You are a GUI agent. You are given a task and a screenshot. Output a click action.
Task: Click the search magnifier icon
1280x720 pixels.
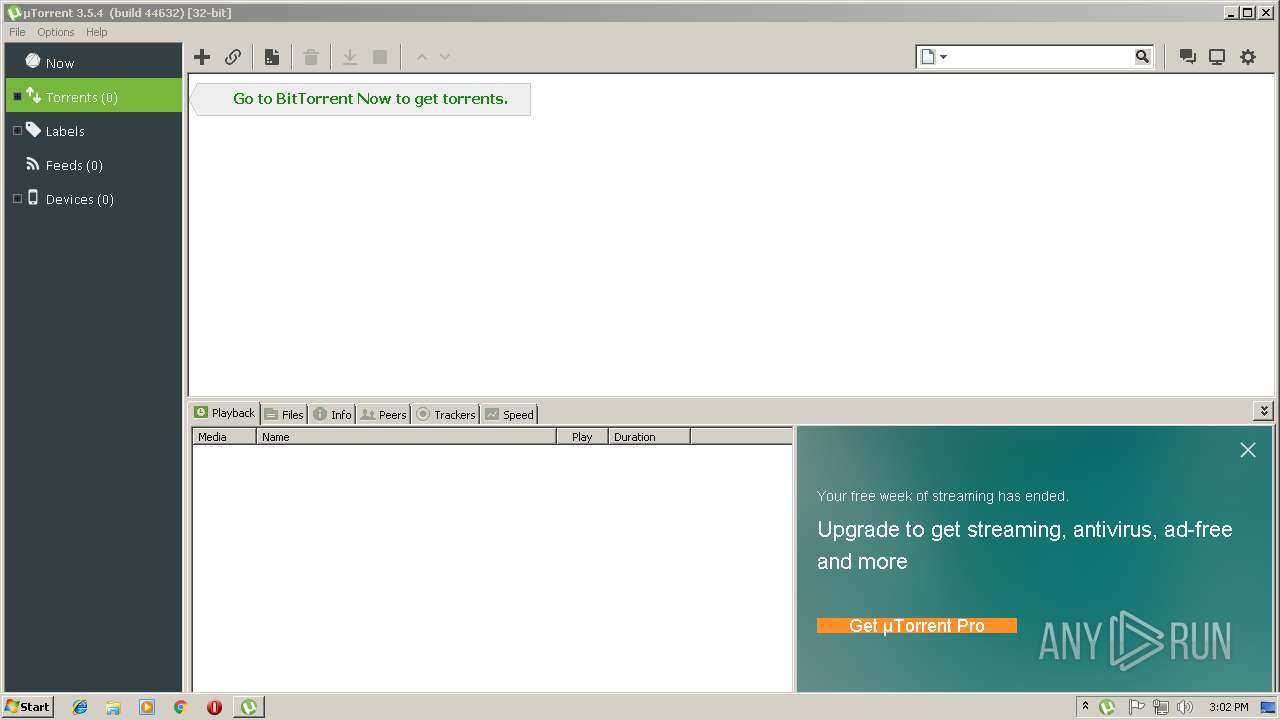pos(1142,57)
